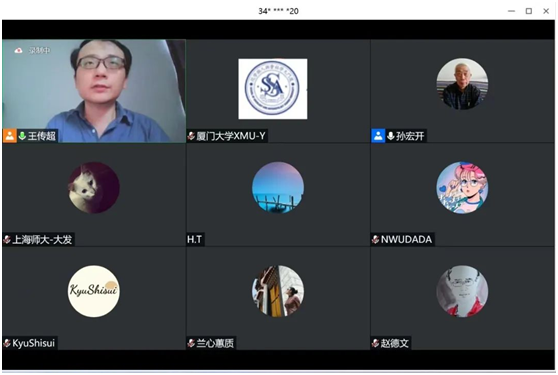
Task: Click muted microphone icon beside 赵德文
Action: point(375,343)
